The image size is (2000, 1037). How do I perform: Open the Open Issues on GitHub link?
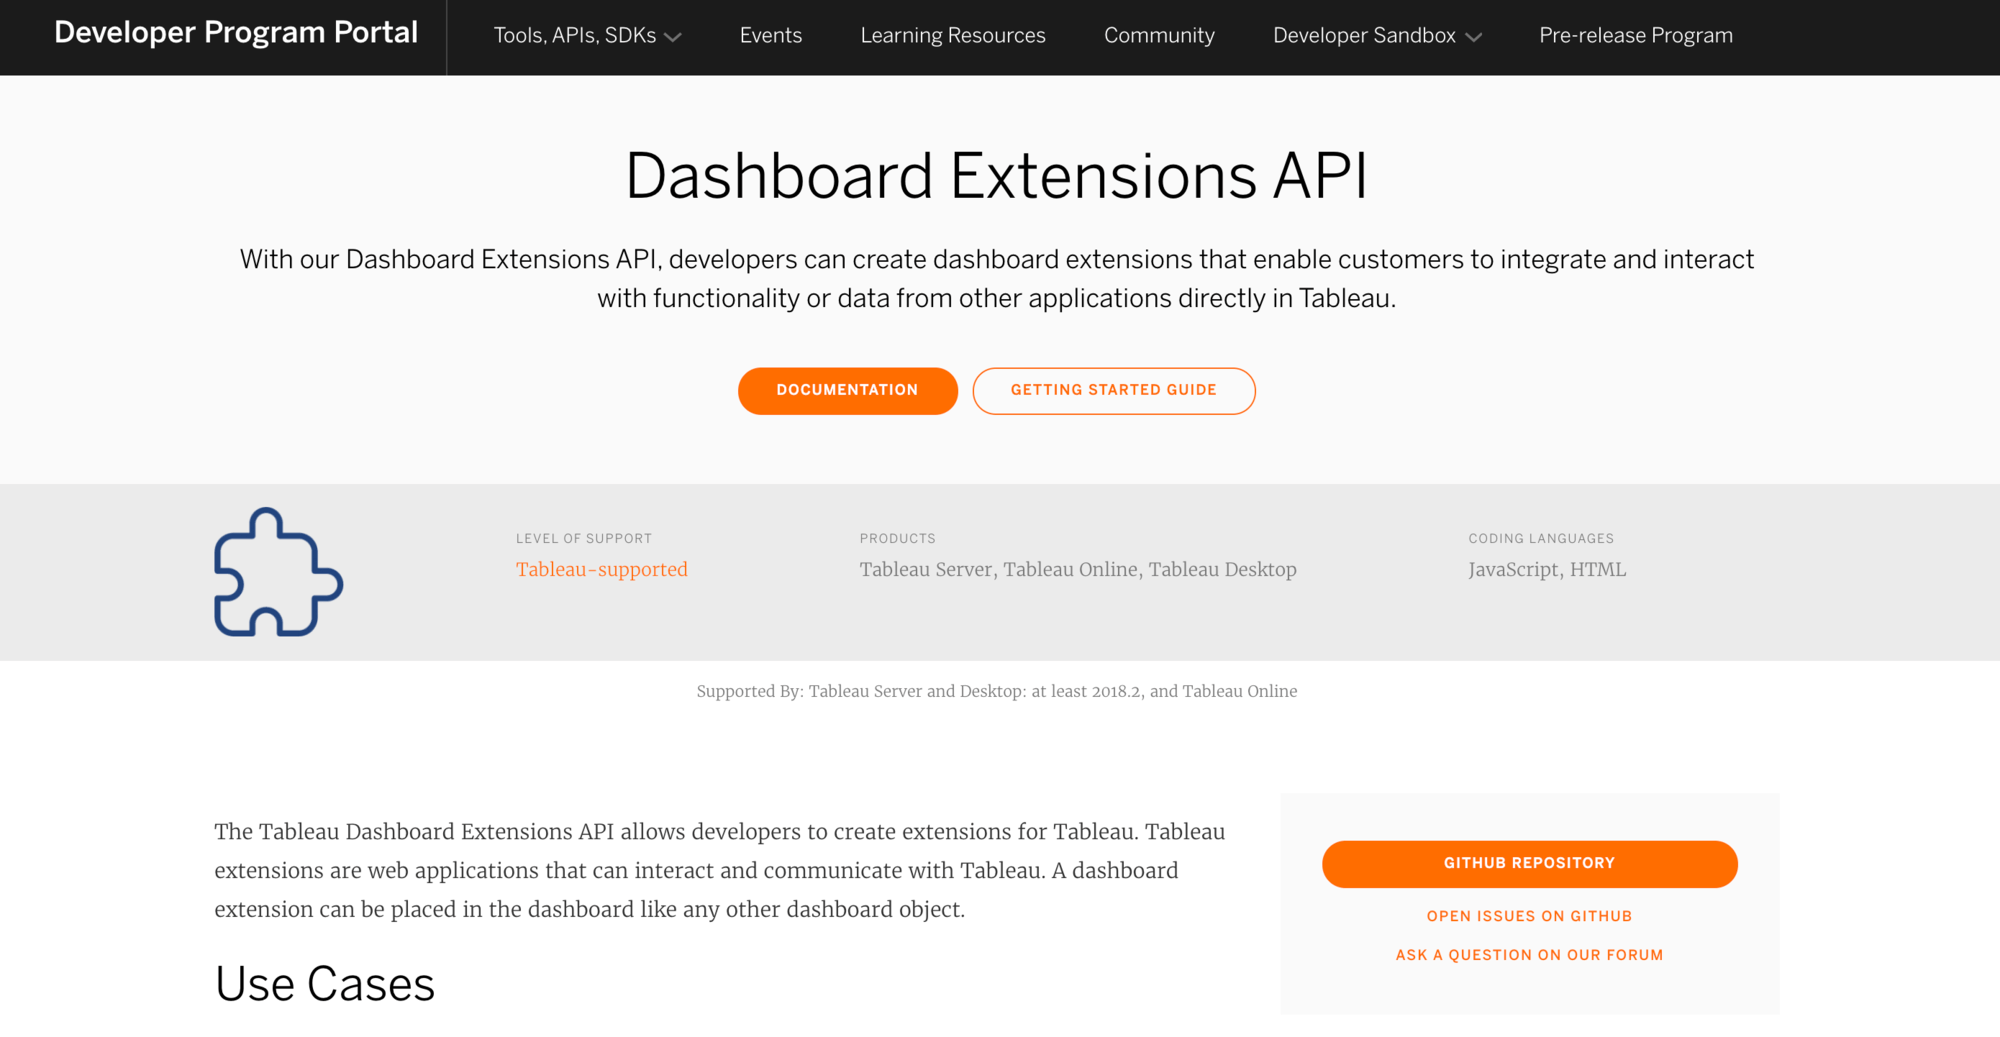coord(1529,916)
